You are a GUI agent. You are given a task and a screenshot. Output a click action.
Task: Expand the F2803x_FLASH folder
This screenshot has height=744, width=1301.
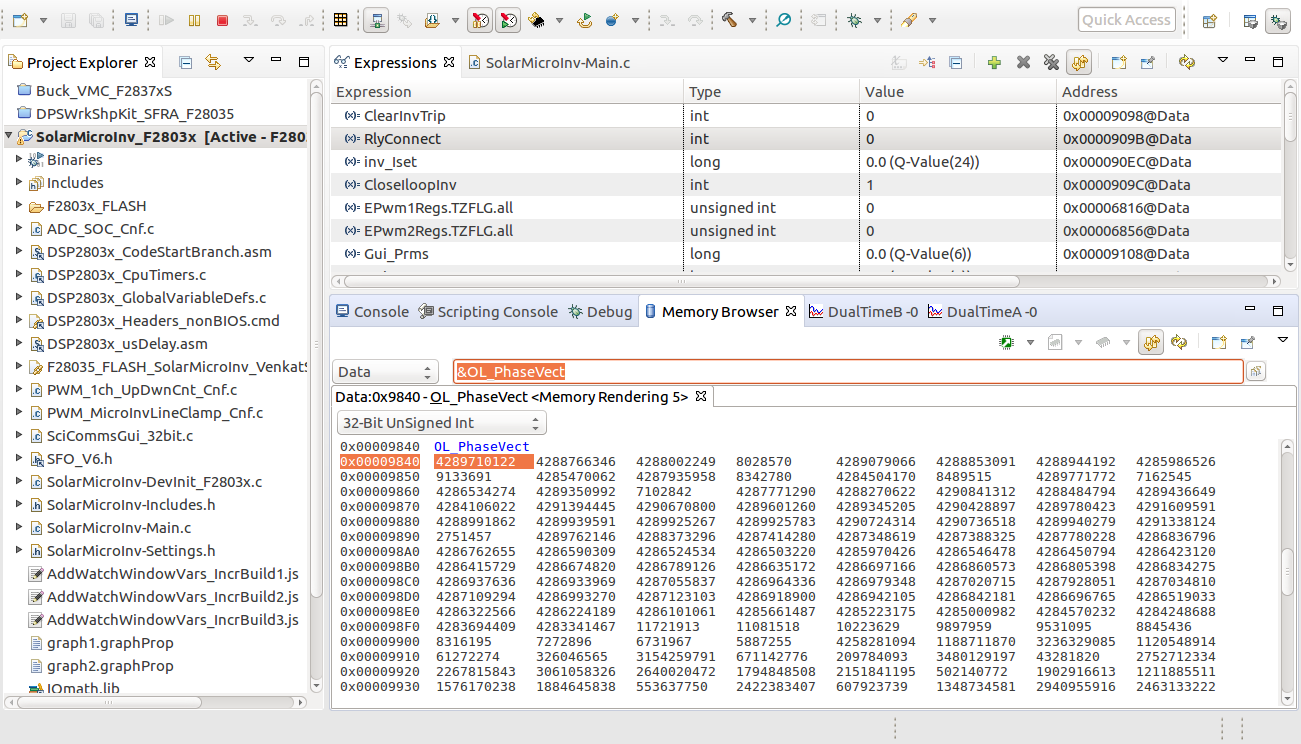[x=20, y=206]
